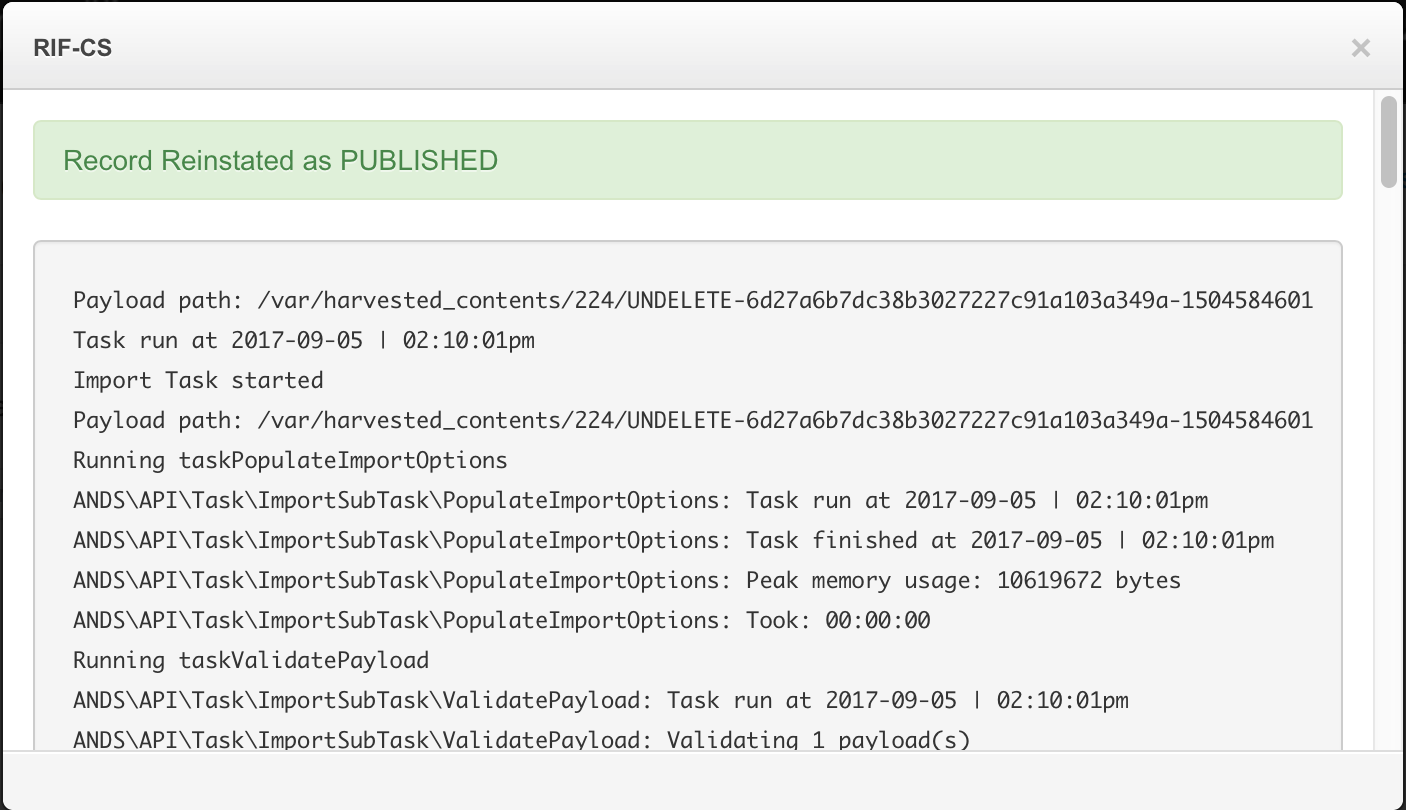Click the PopulateImportOptions 'Task run at' line

(x=640, y=500)
